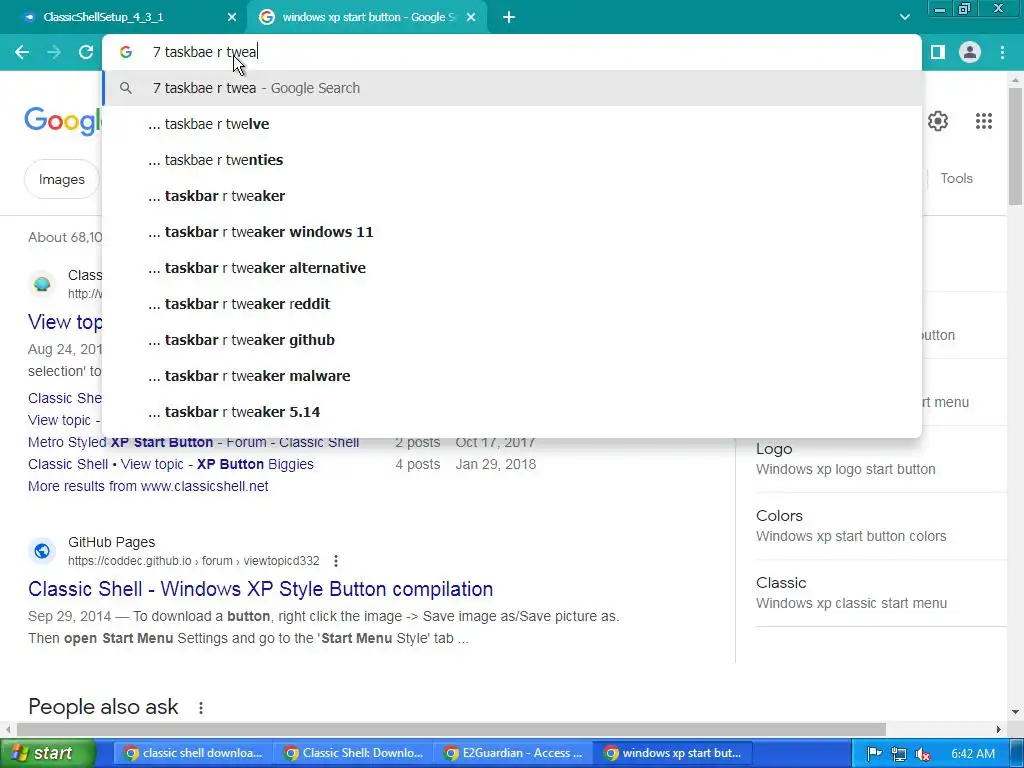1024x768 pixels.
Task: Open People also ask options menu
Action: point(200,707)
